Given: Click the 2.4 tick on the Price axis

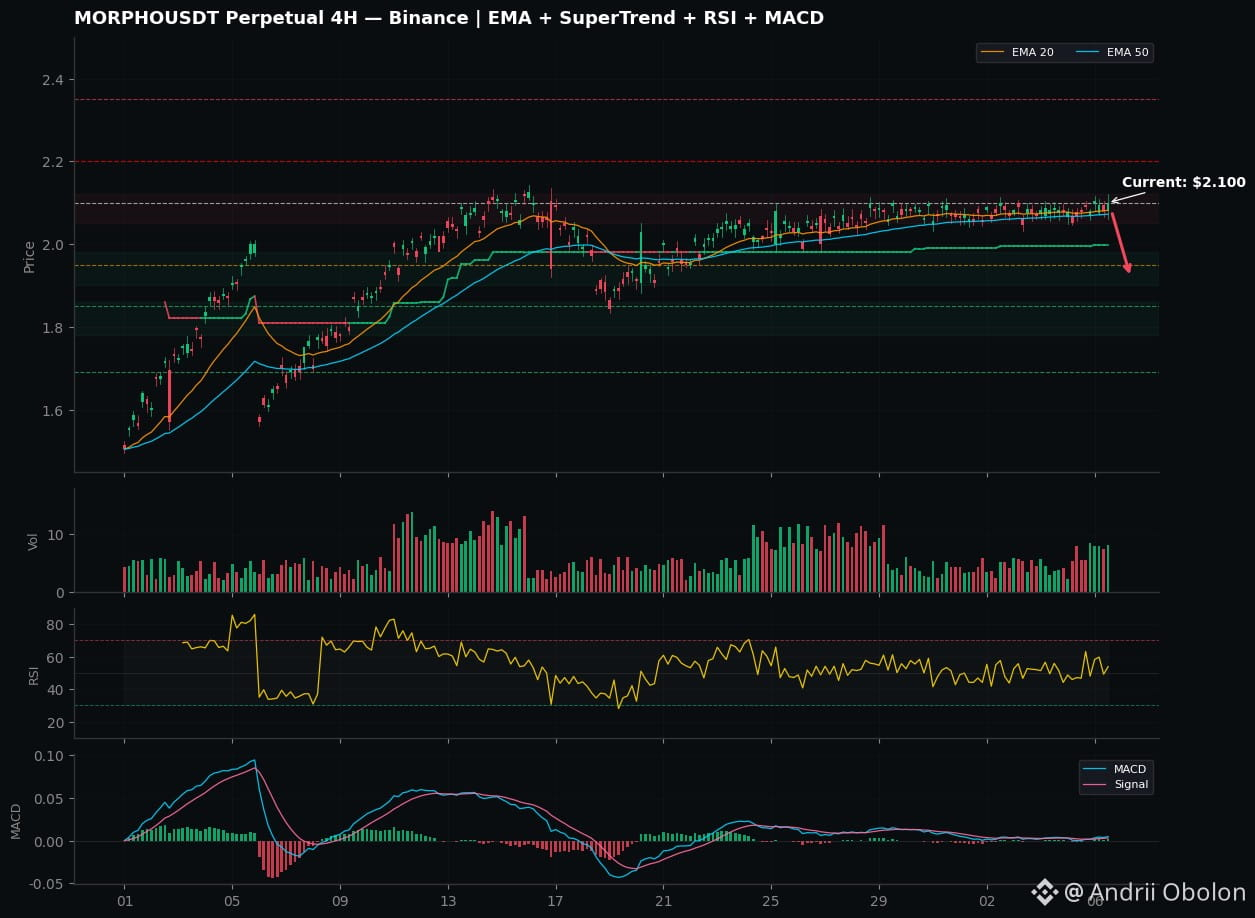Looking at the screenshot, I should point(52,79).
